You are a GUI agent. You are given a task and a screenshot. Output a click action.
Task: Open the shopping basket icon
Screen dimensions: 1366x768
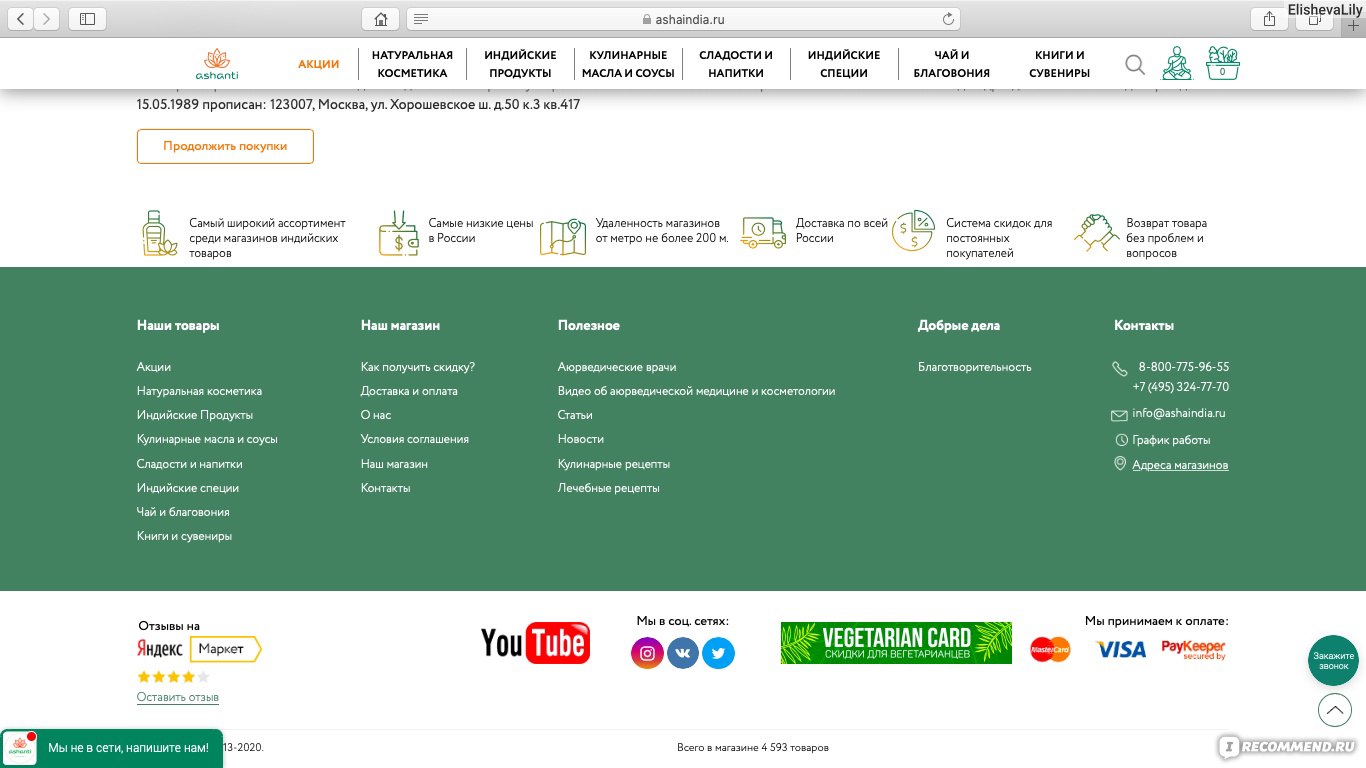point(1222,63)
